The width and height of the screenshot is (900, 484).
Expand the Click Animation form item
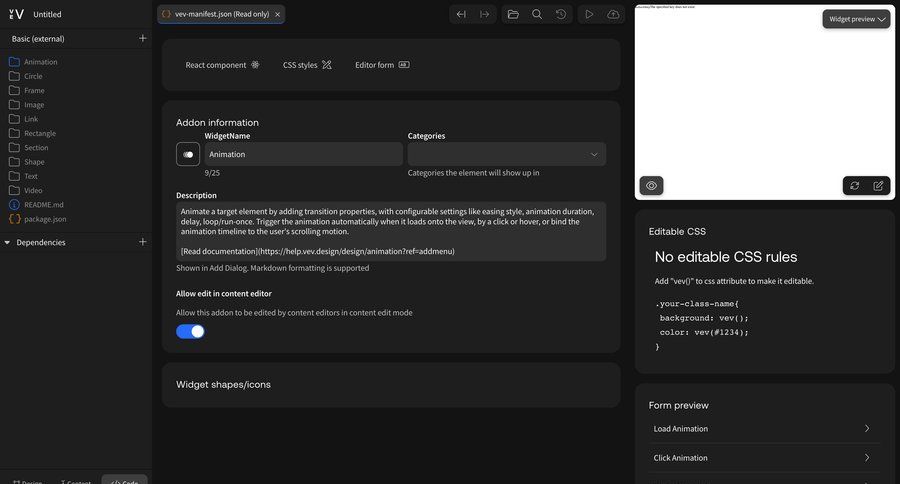pyautogui.click(x=764, y=458)
